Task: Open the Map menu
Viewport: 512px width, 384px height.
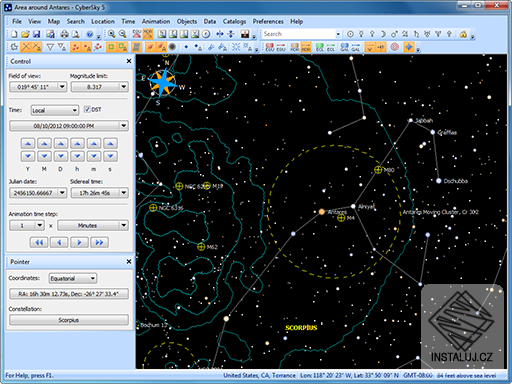Action: click(x=54, y=21)
